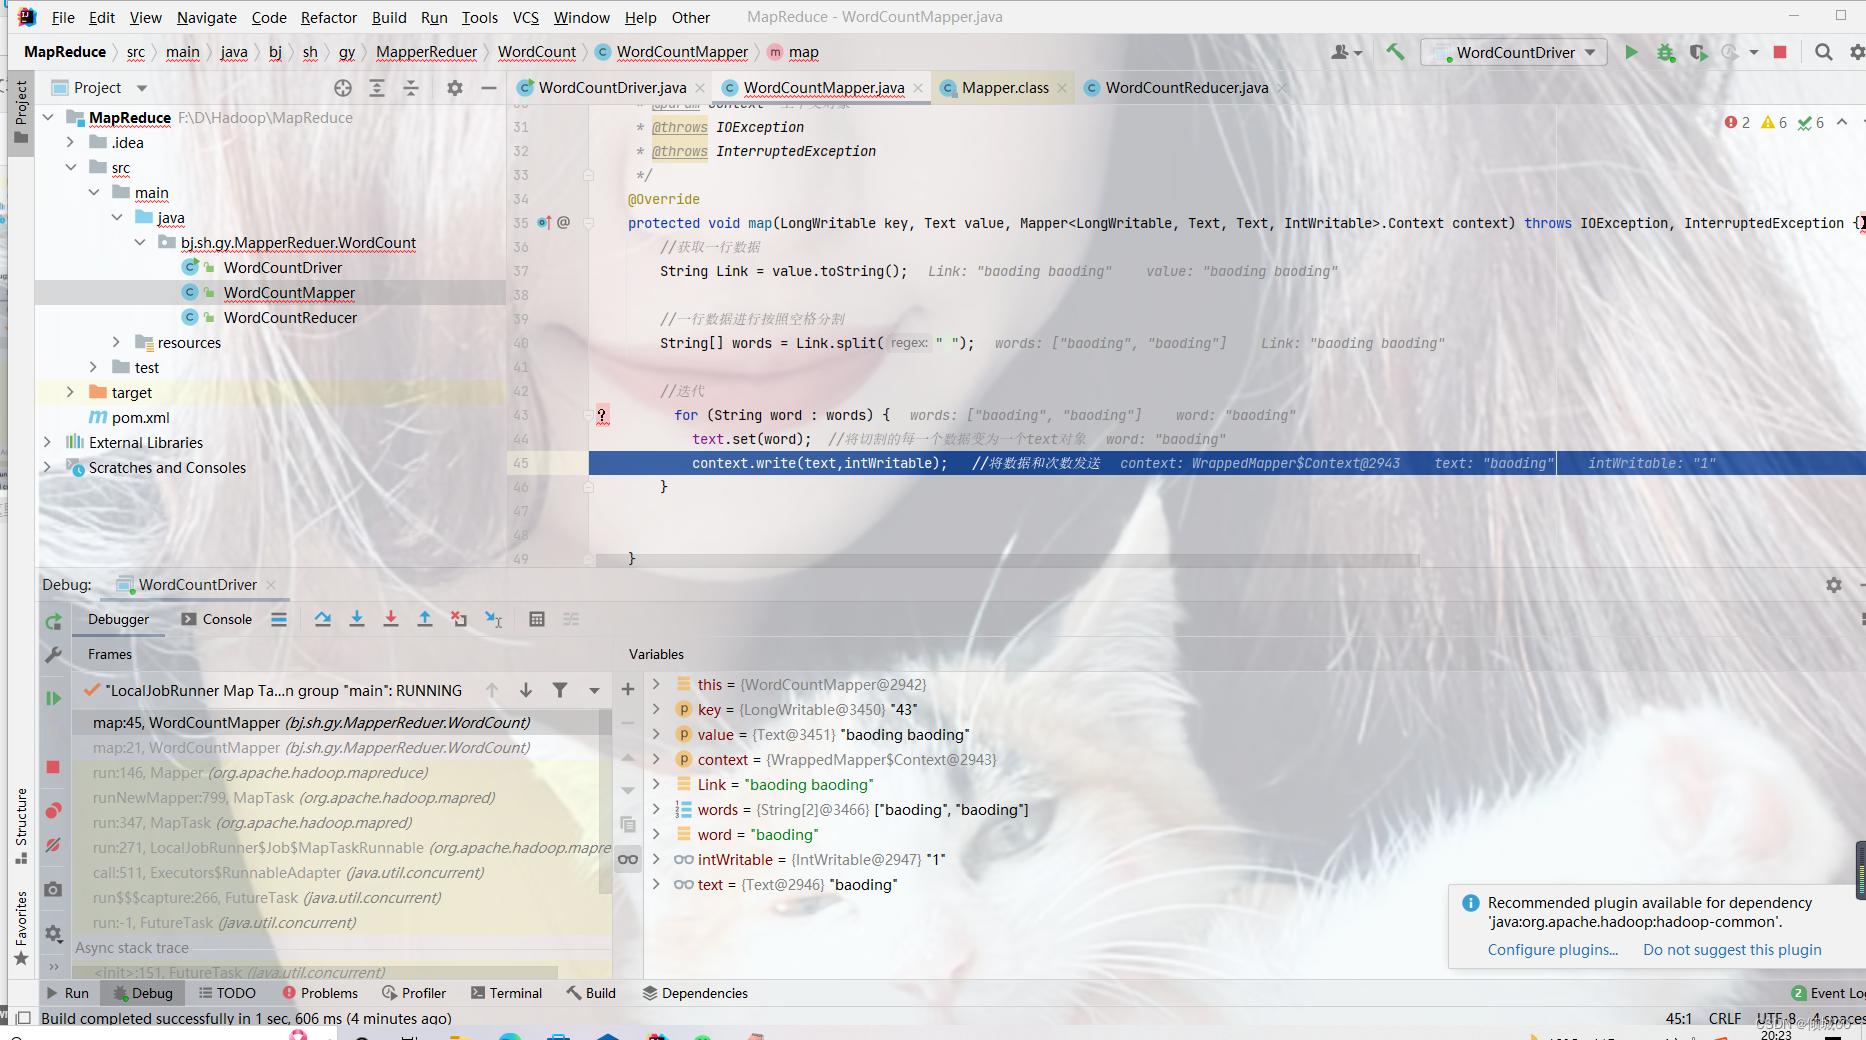1866x1040 pixels.
Task: Click Step Into debugger icon
Action: [x=357, y=619]
